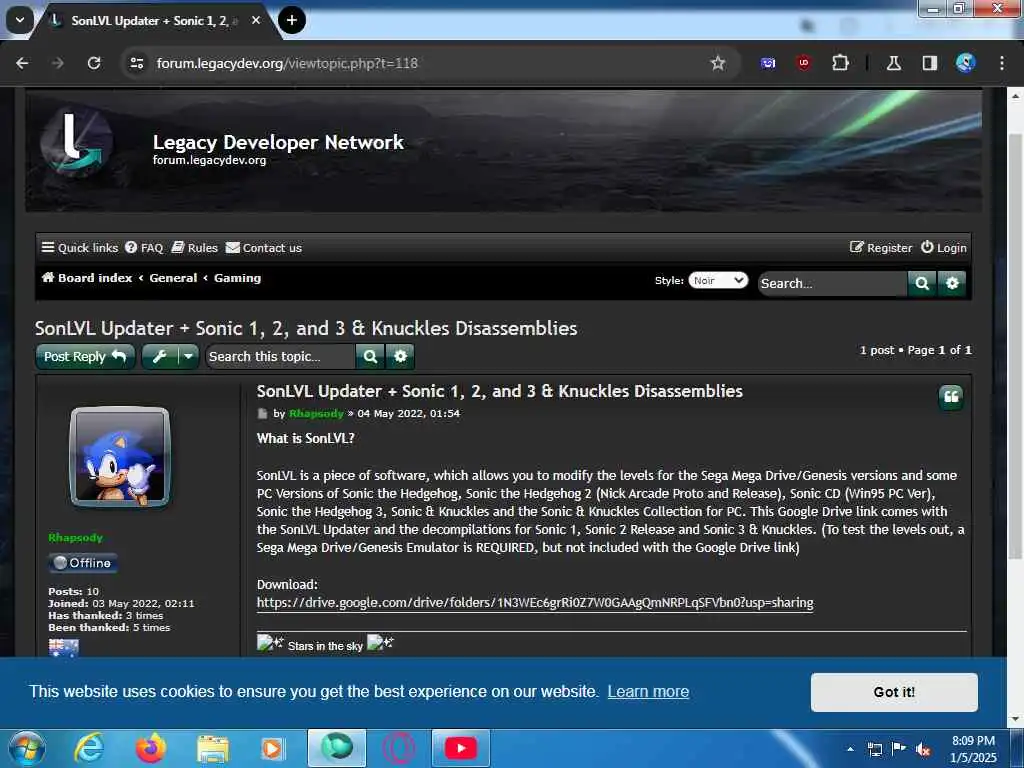This screenshot has width=1024, height=768.
Task: Open a new browser tab
Action: click(x=292, y=20)
